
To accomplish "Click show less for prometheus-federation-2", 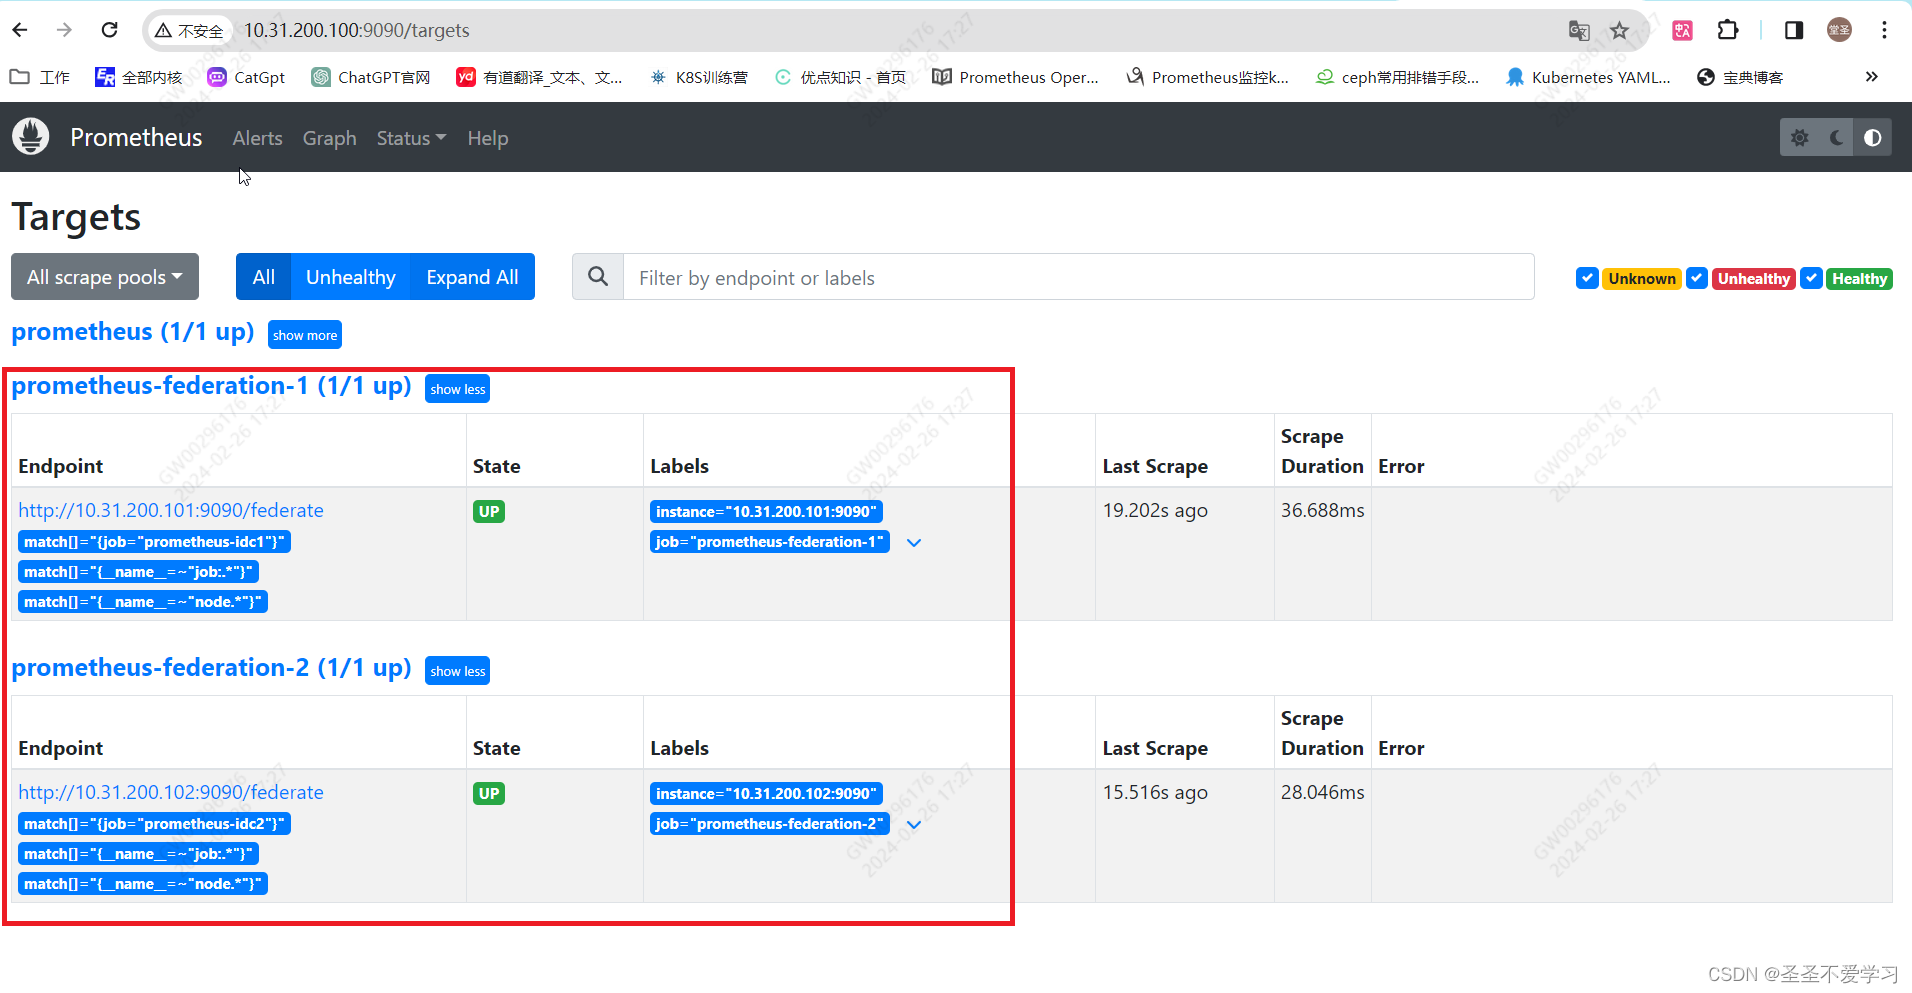I will 458,671.
